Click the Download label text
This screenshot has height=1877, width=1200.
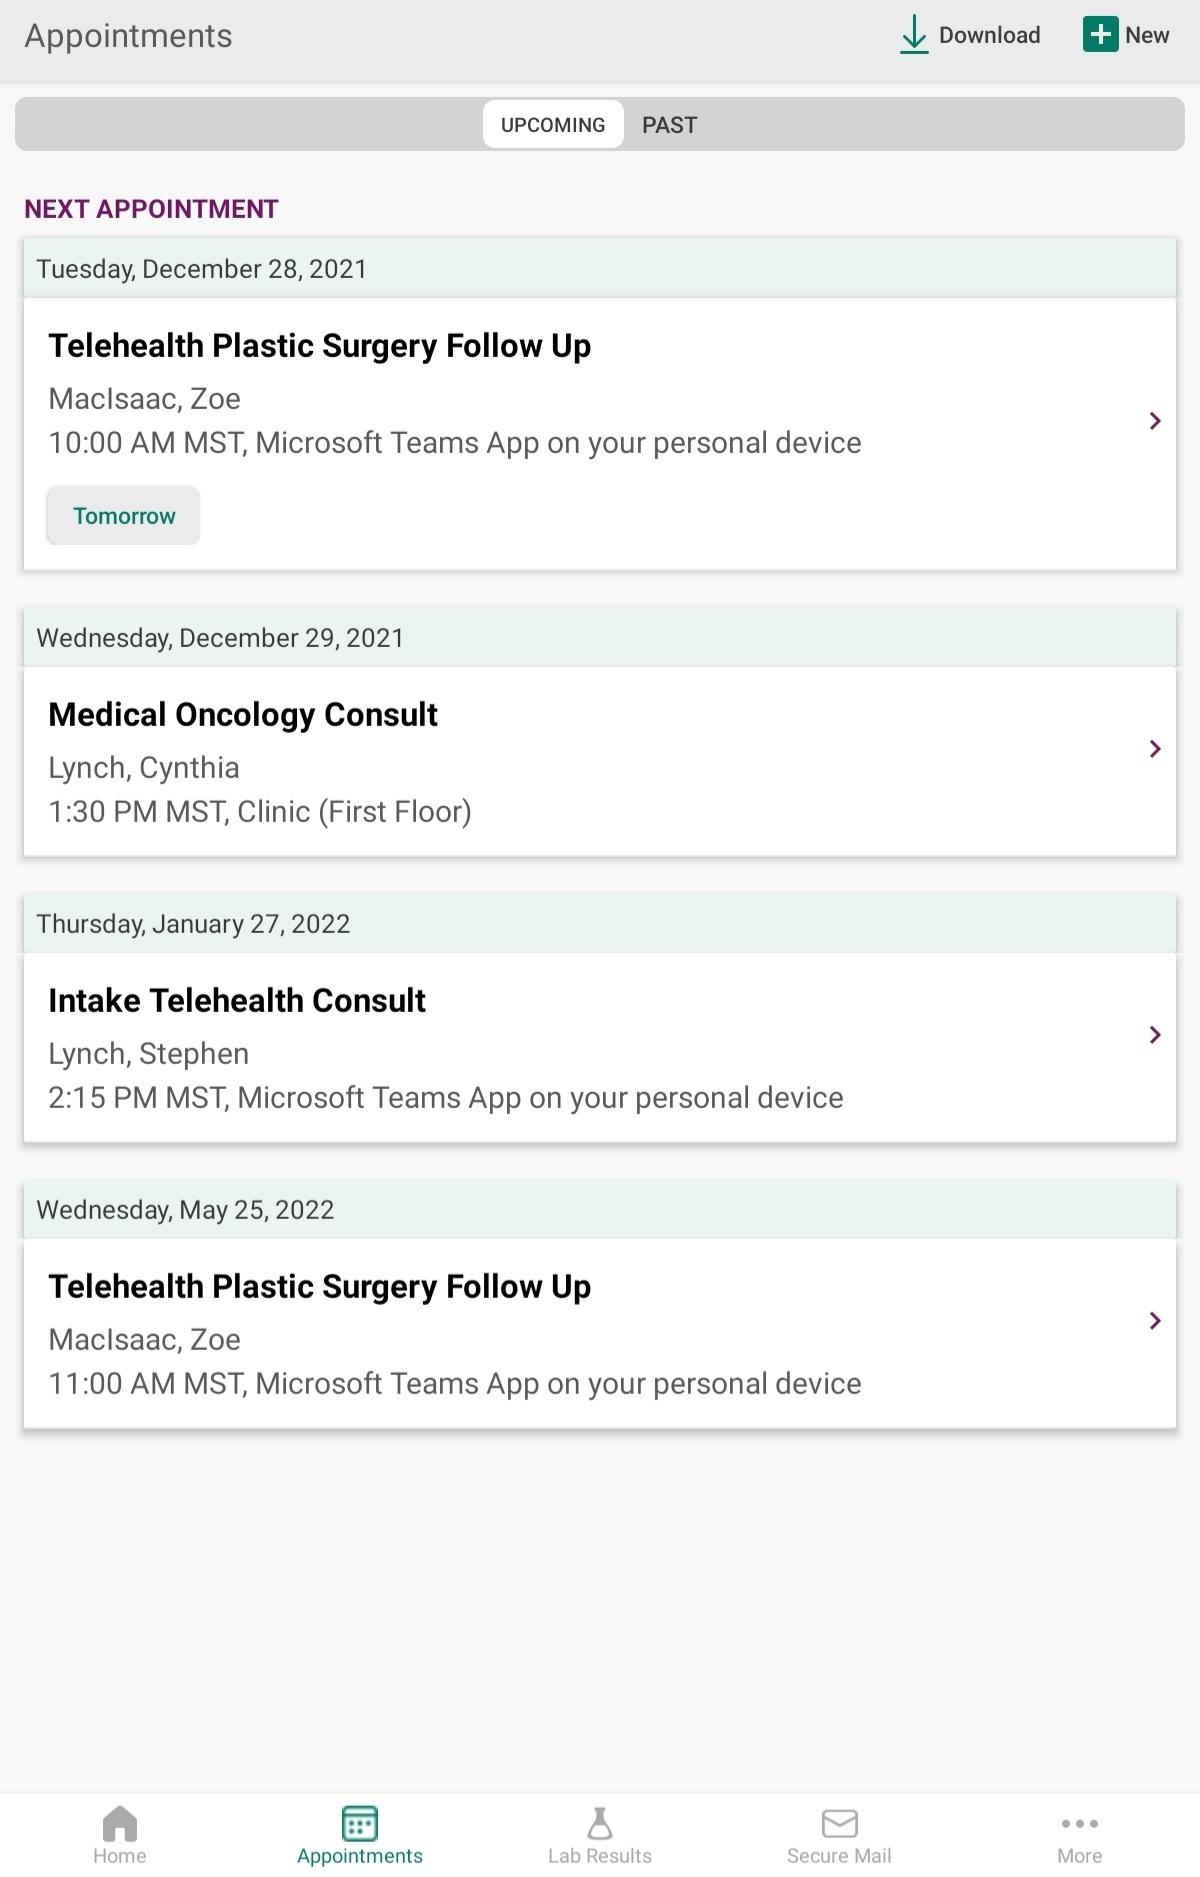[x=990, y=35]
